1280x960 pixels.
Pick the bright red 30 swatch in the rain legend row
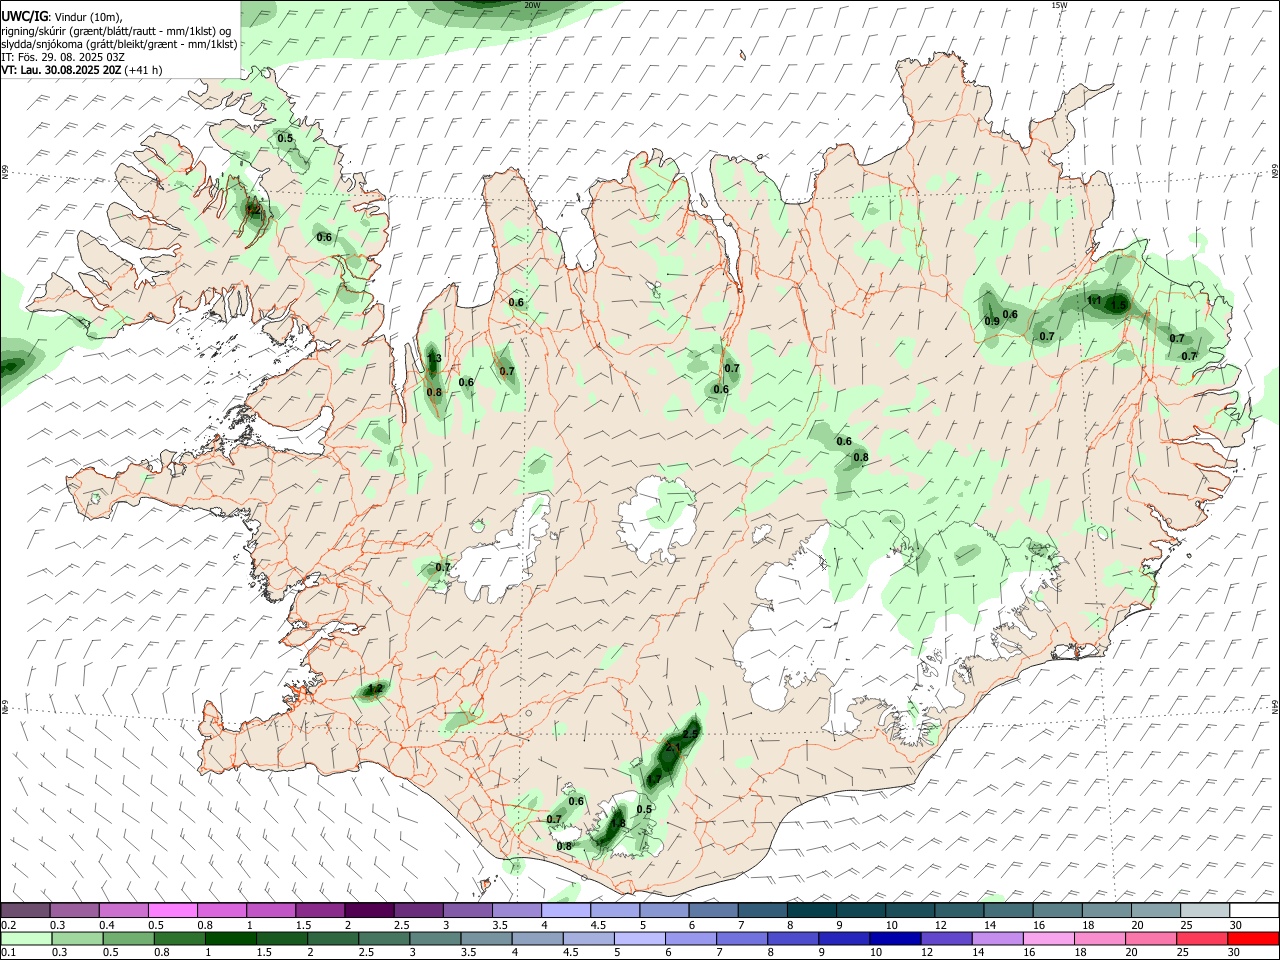tap(1252, 938)
